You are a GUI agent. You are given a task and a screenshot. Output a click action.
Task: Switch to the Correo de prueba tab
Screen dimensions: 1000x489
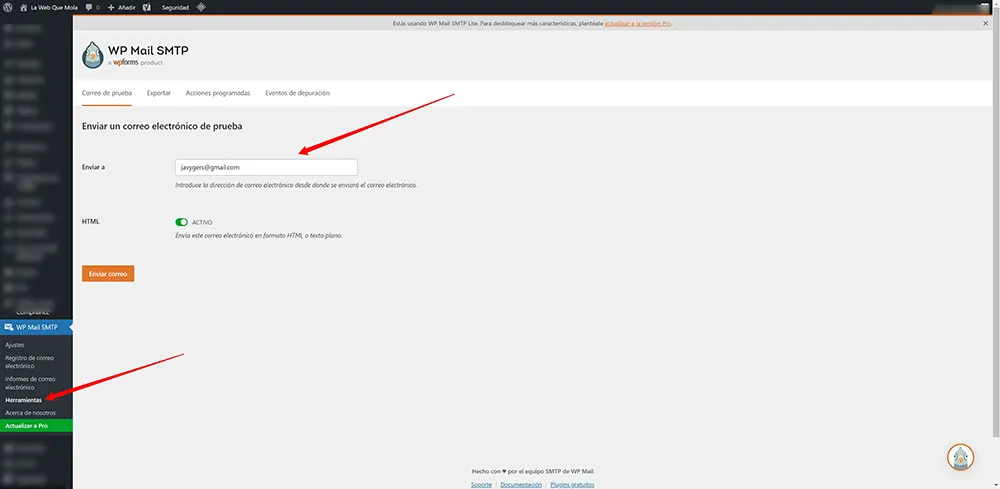(107, 93)
